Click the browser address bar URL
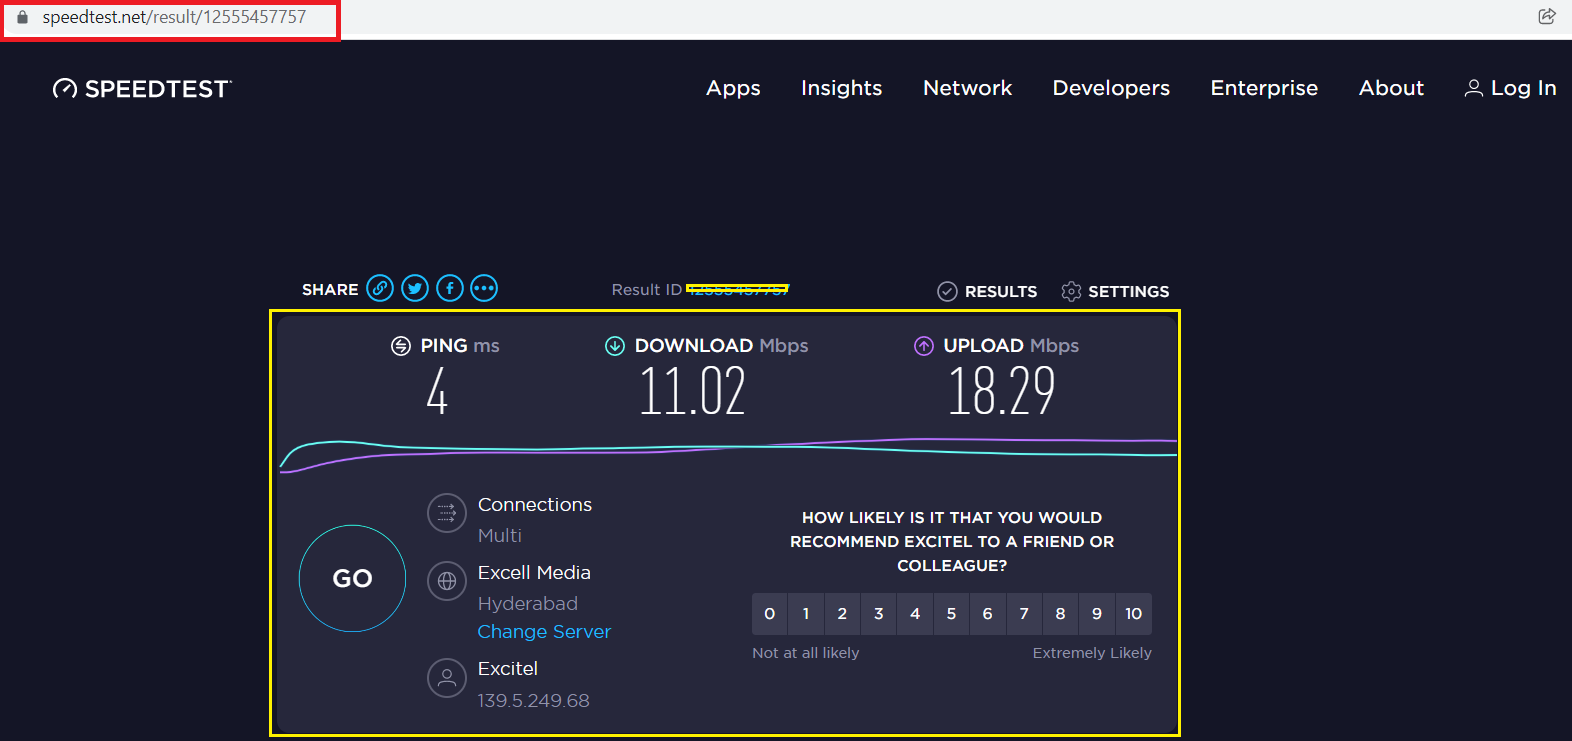This screenshot has height=741, width=1572. tap(174, 17)
